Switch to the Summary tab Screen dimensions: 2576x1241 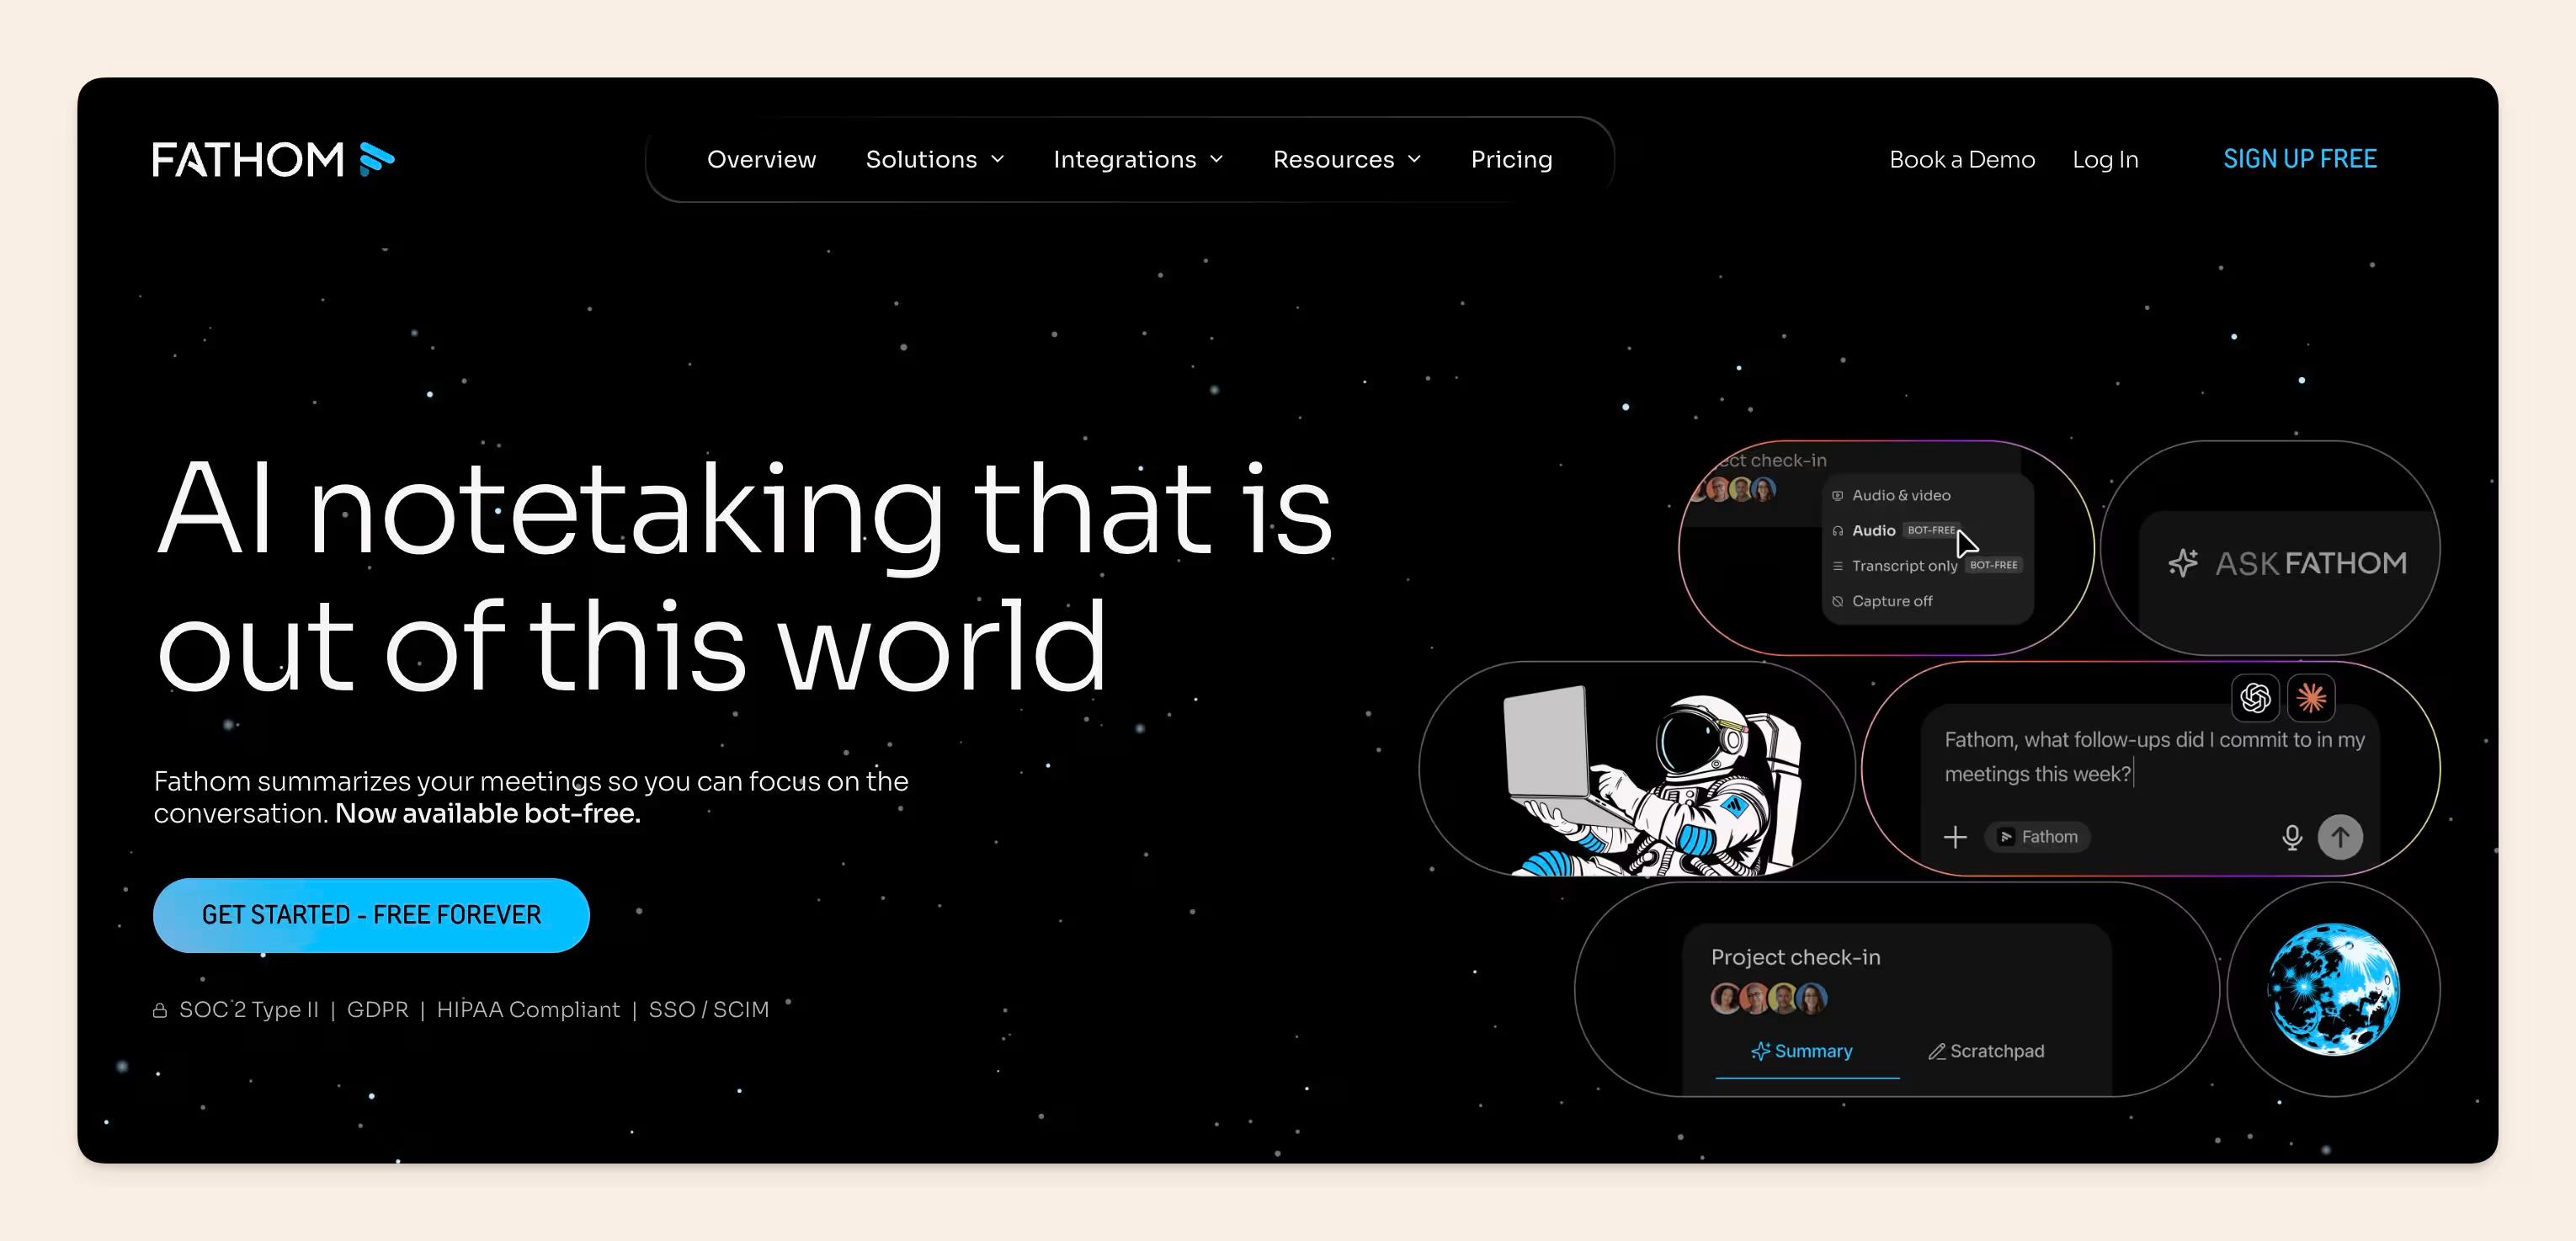1802,1051
